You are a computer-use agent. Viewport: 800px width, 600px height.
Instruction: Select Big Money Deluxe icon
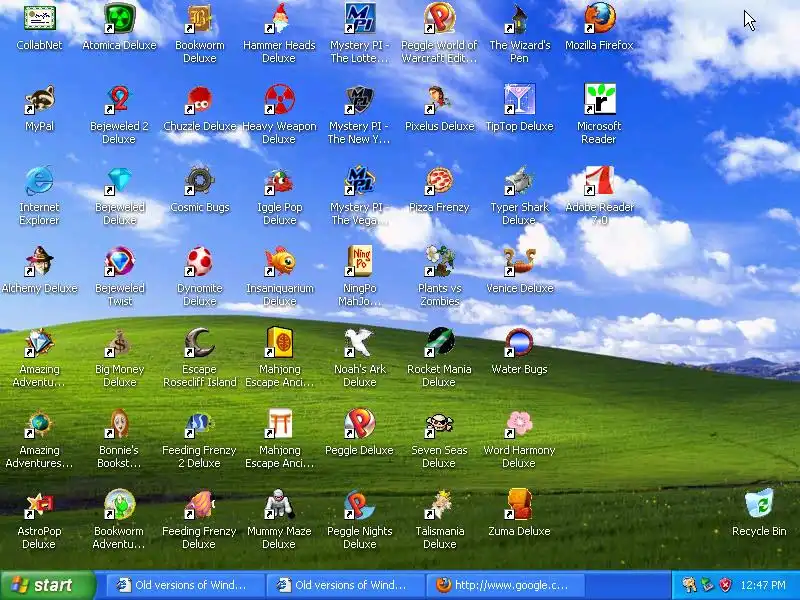coord(119,342)
